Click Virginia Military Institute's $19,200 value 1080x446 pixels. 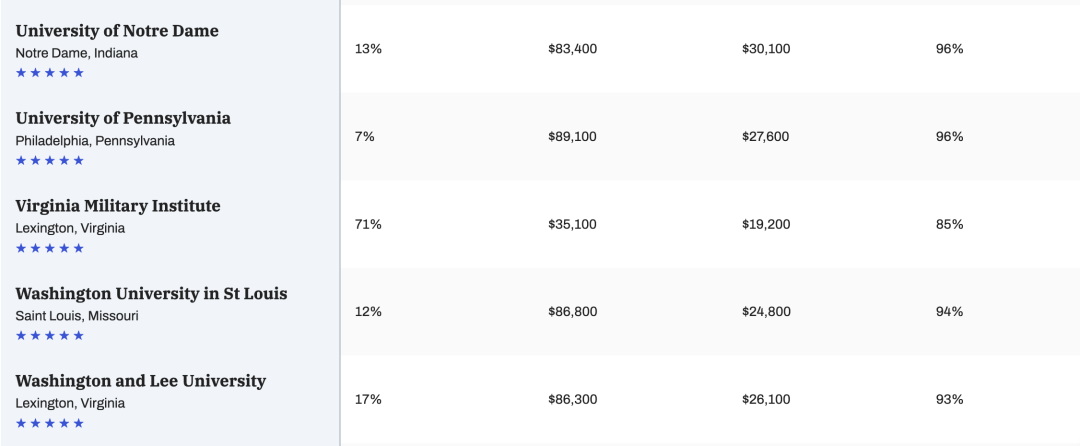[x=766, y=224]
